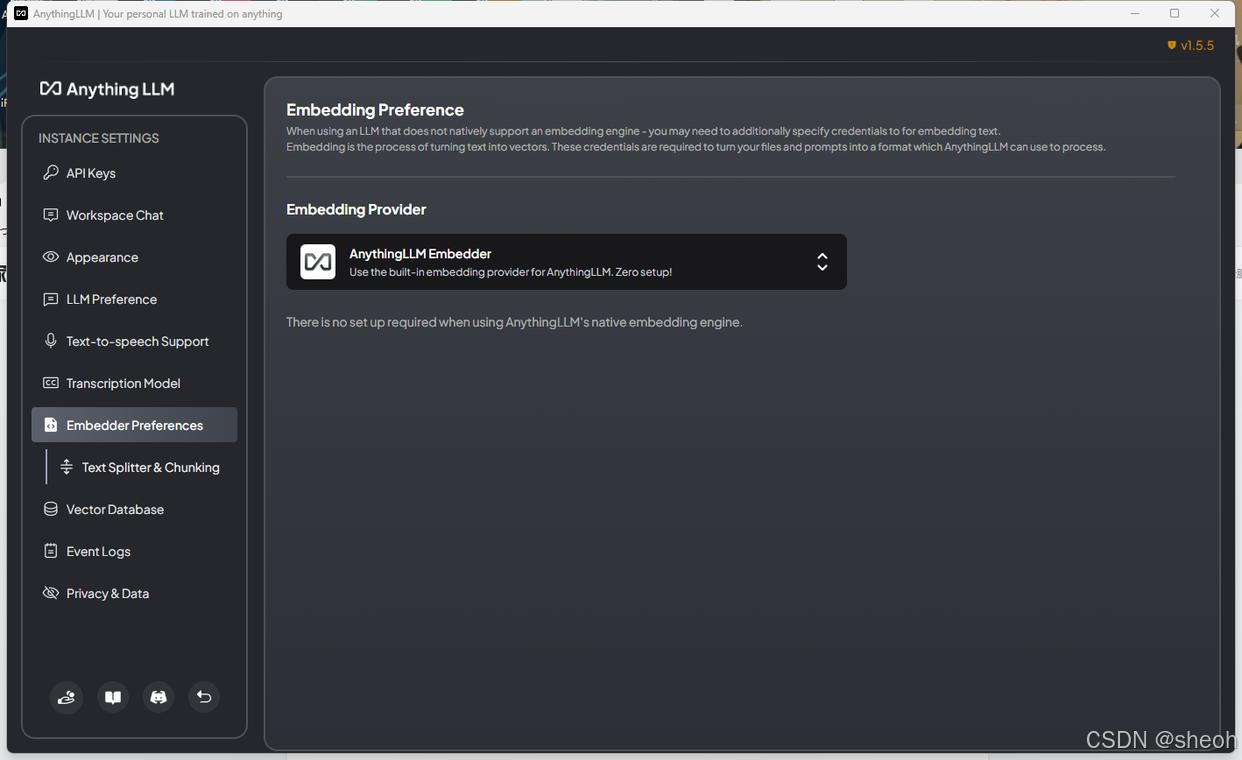Navigate to Transcription Model settings
The height and width of the screenshot is (760, 1242).
[134, 383]
